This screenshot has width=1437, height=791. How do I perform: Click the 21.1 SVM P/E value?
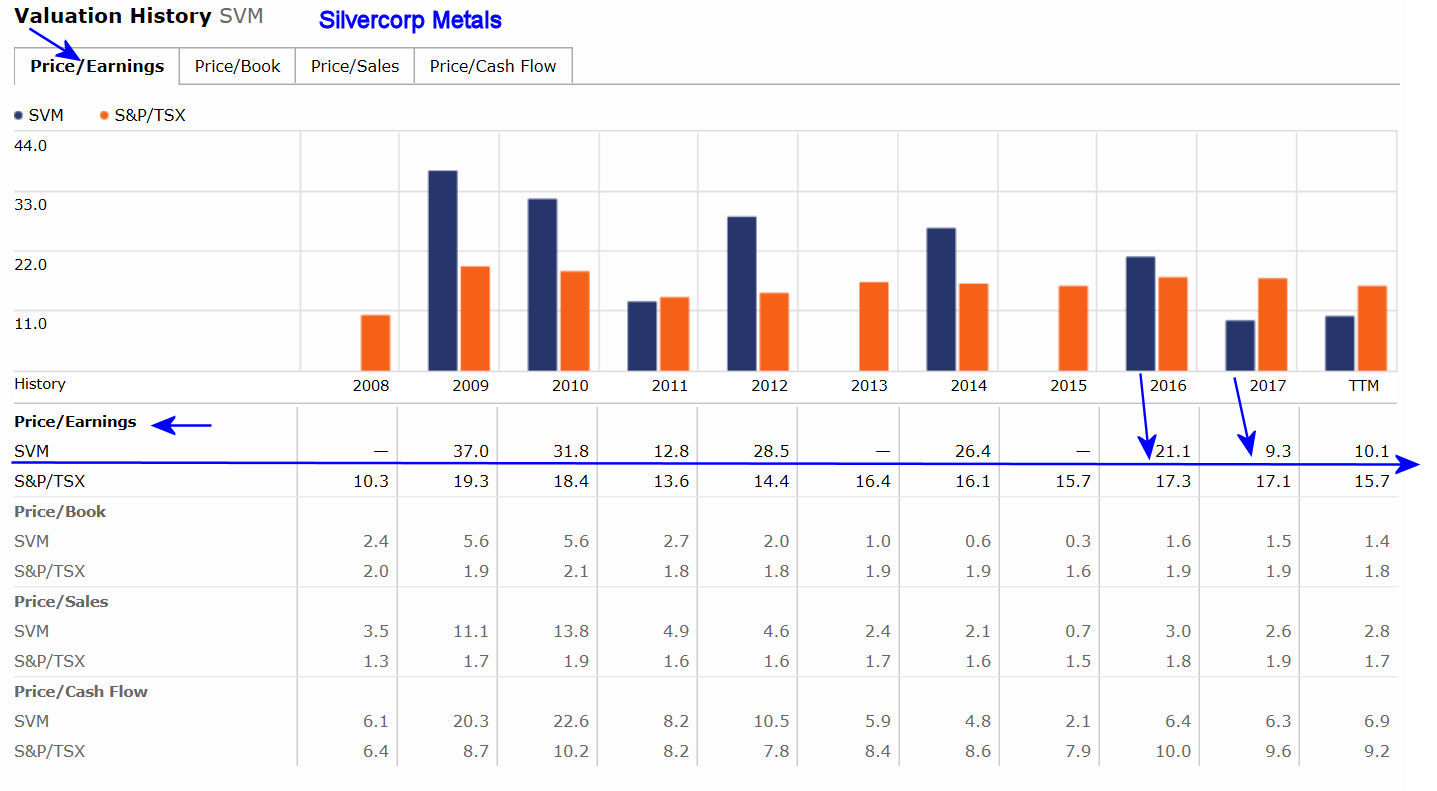point(1174,452)
